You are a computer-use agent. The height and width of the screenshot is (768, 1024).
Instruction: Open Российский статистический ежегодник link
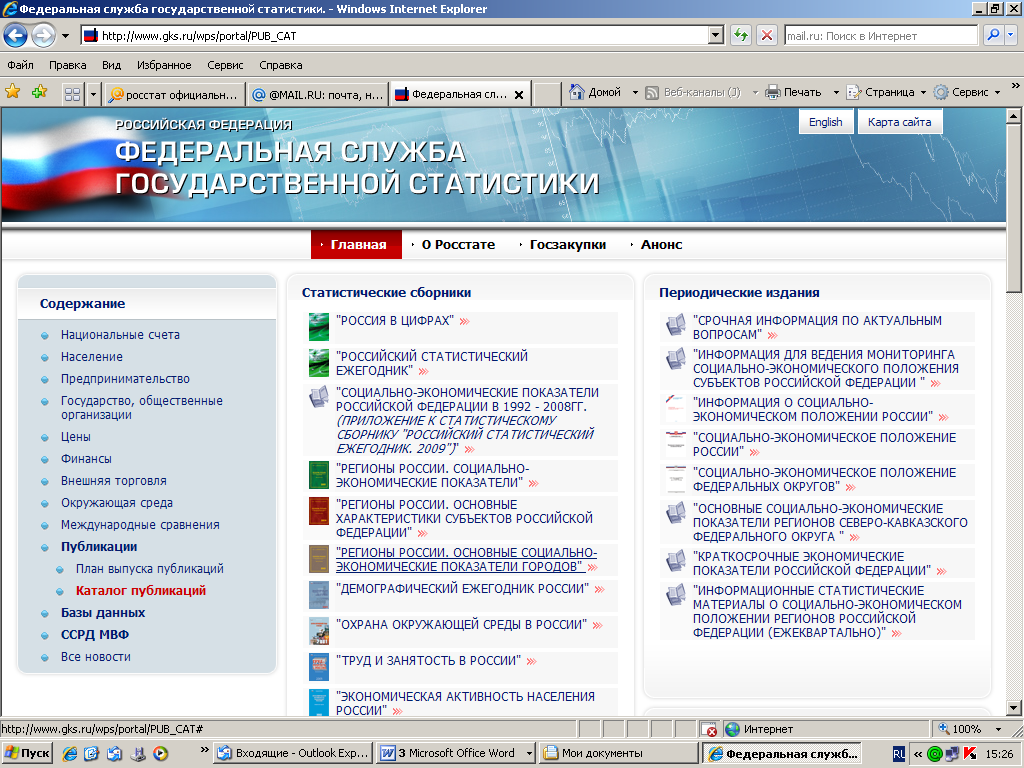(x=432, y=363)
